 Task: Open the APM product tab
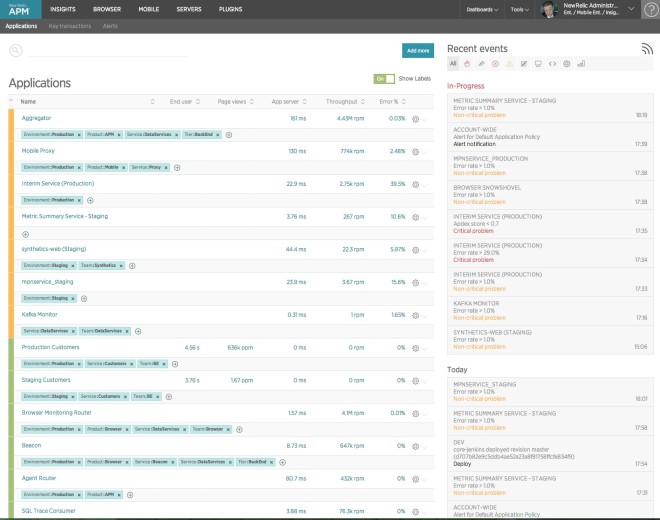tap(21, 9)
